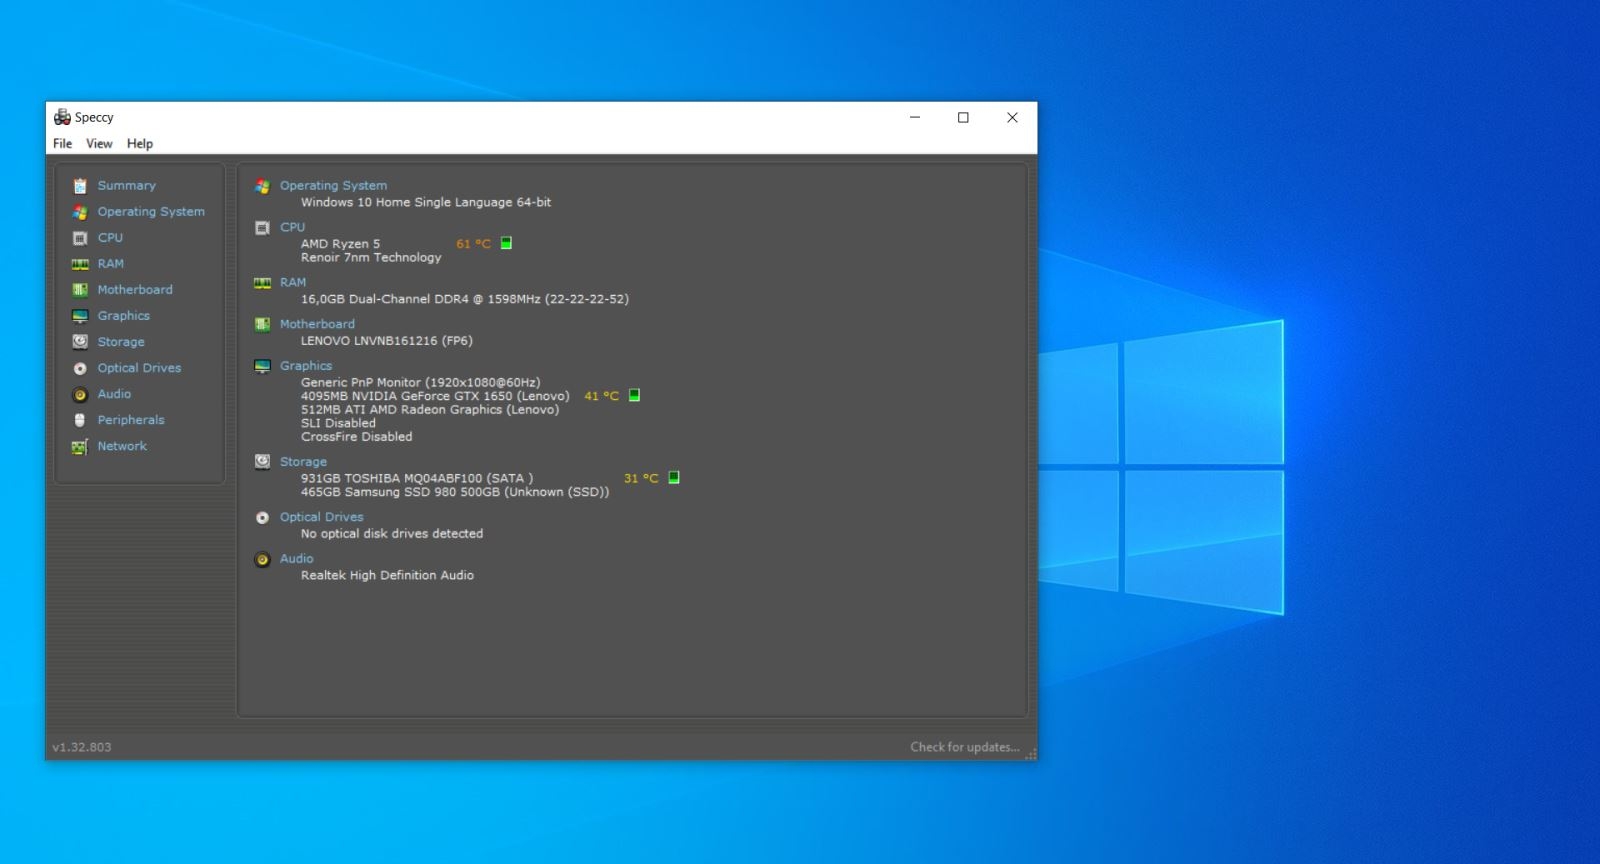Open Graphics heading link in summary
The width and height of the screenshot is (1600, 864).
pos(306,366)
